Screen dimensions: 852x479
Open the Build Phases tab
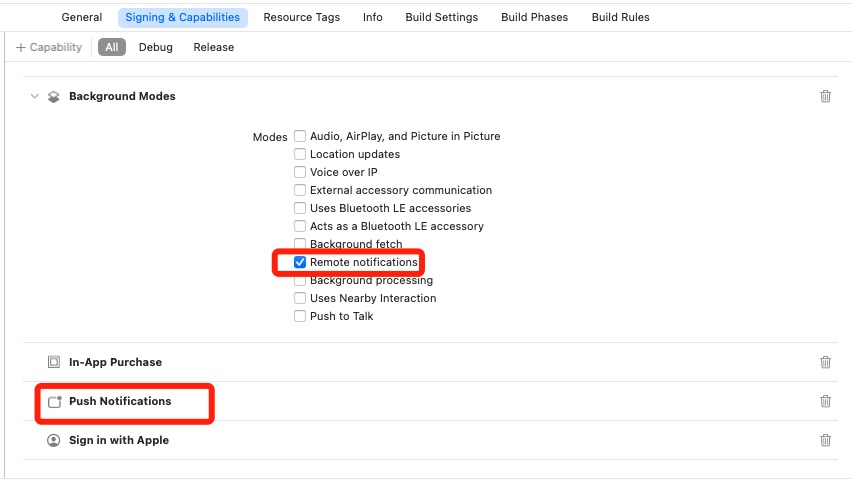click(534, 17)
